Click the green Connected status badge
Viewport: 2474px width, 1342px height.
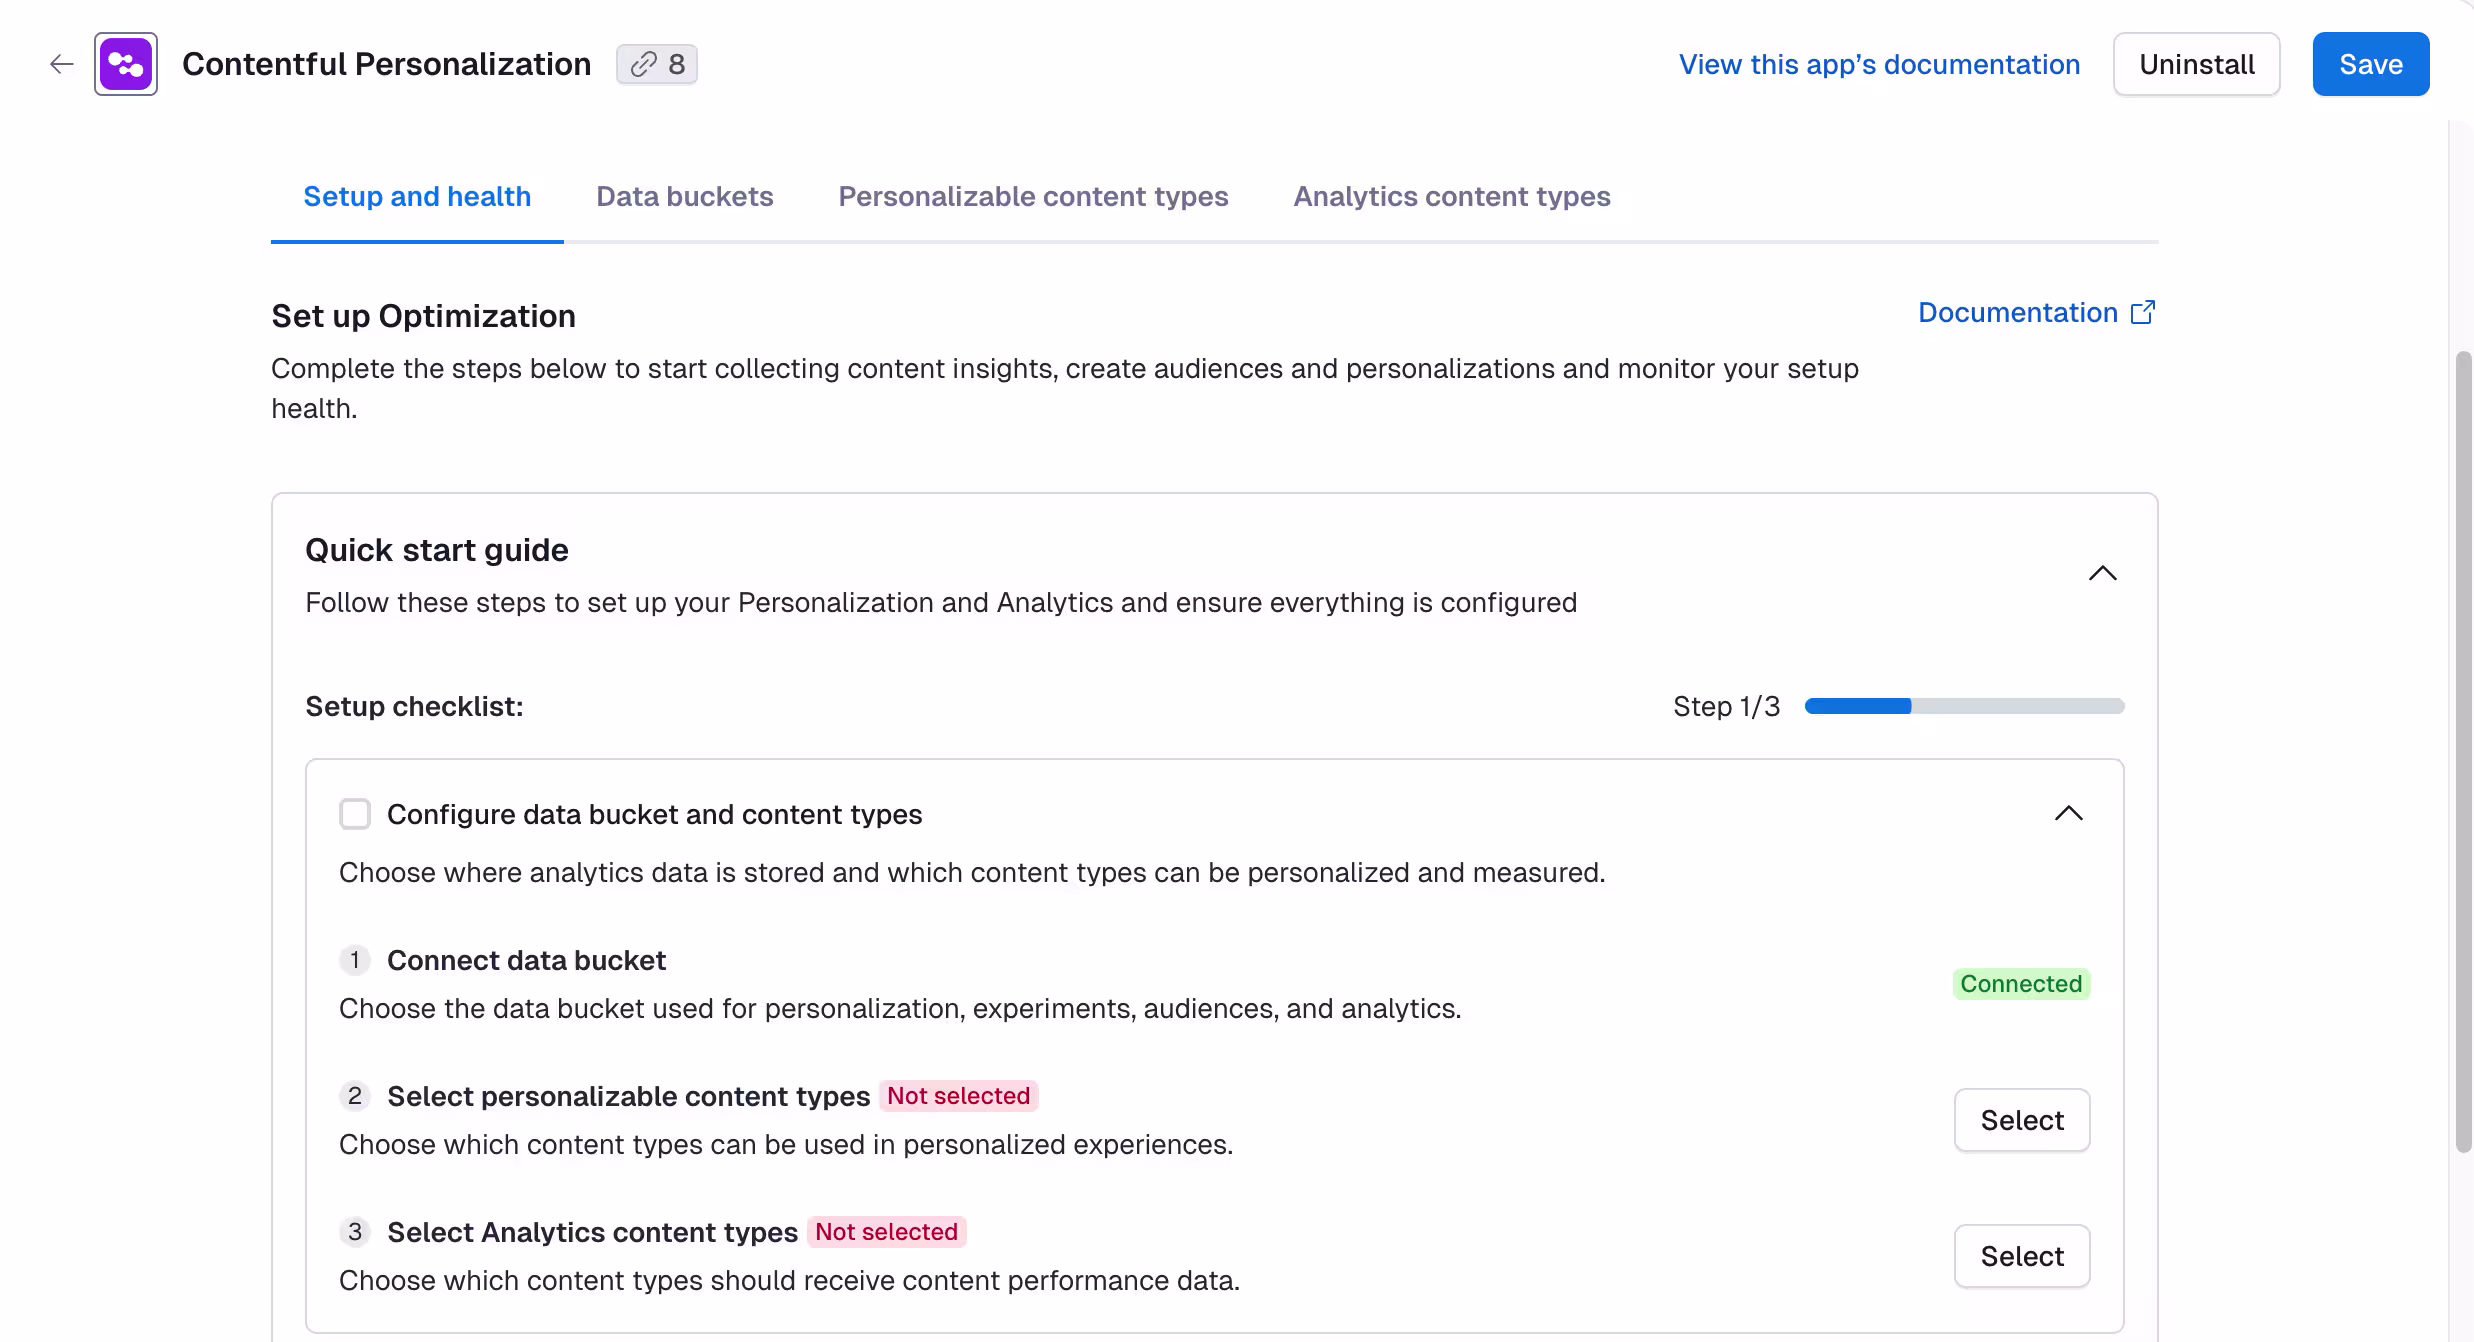[x=2021, y=984]
